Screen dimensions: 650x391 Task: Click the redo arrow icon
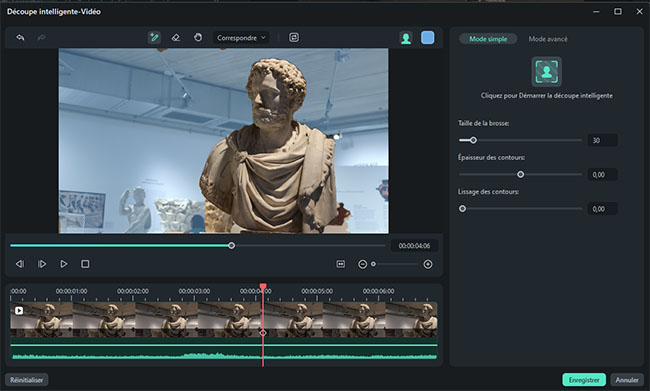41,38
